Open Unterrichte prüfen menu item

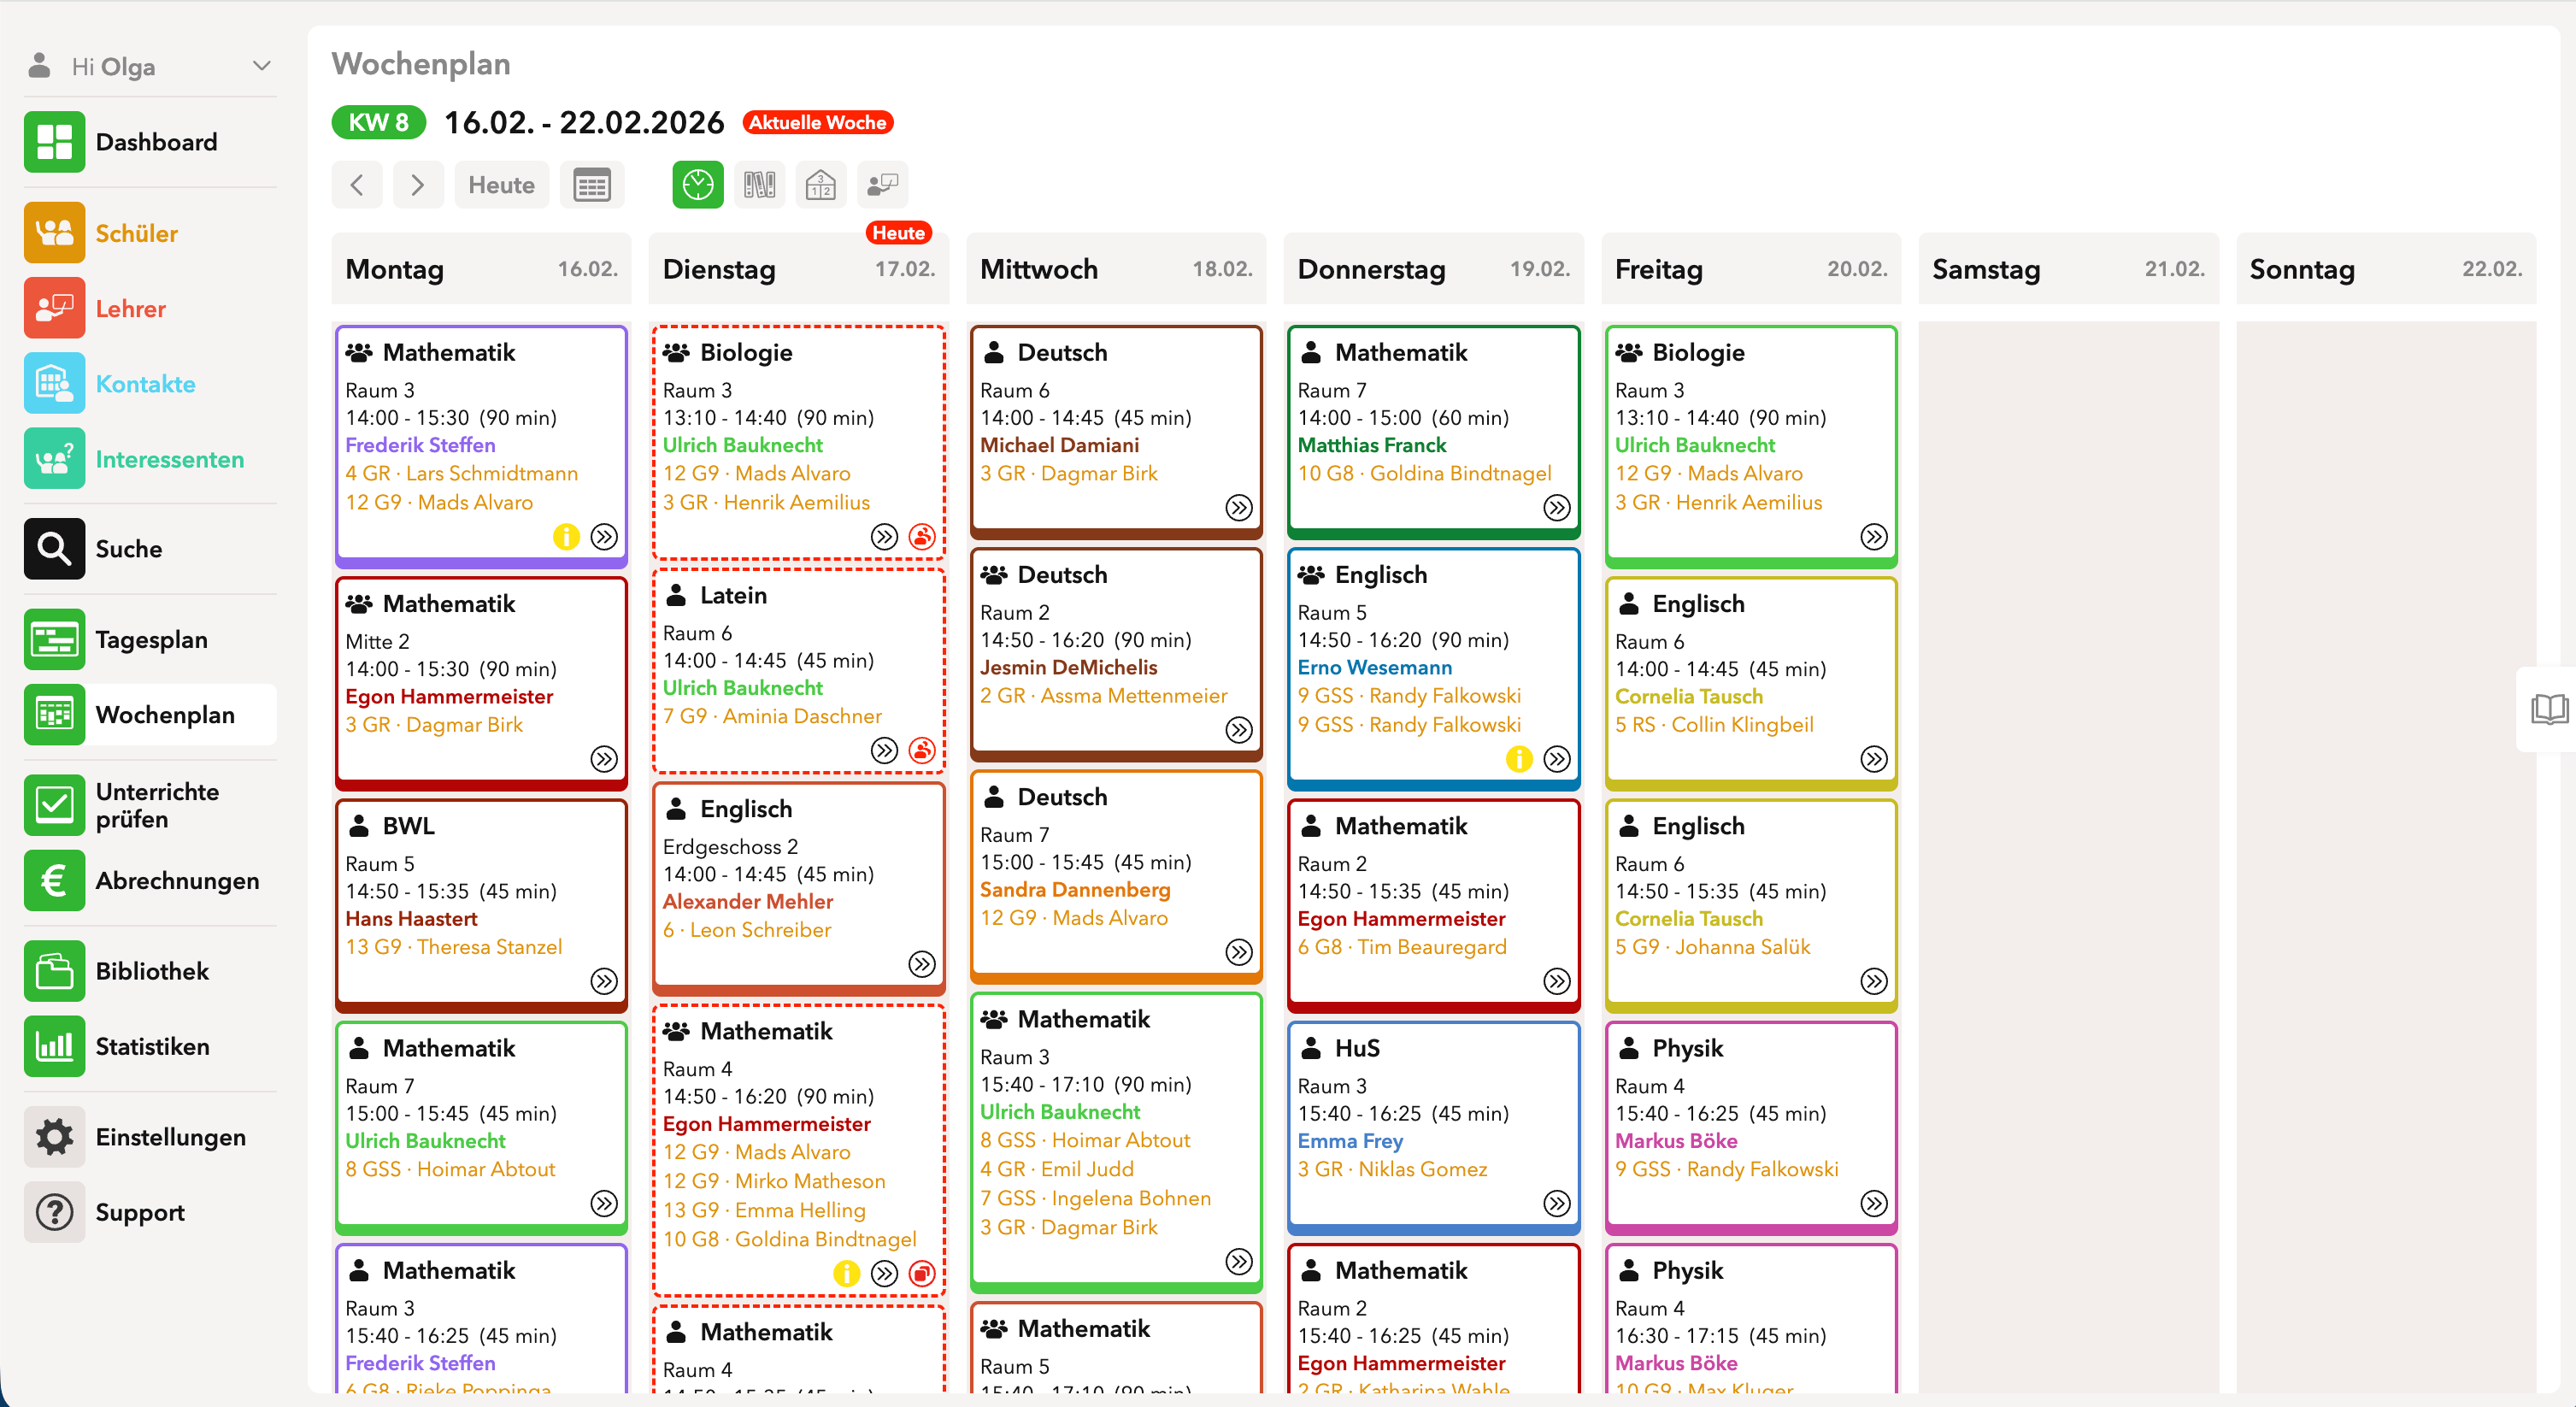157,805
